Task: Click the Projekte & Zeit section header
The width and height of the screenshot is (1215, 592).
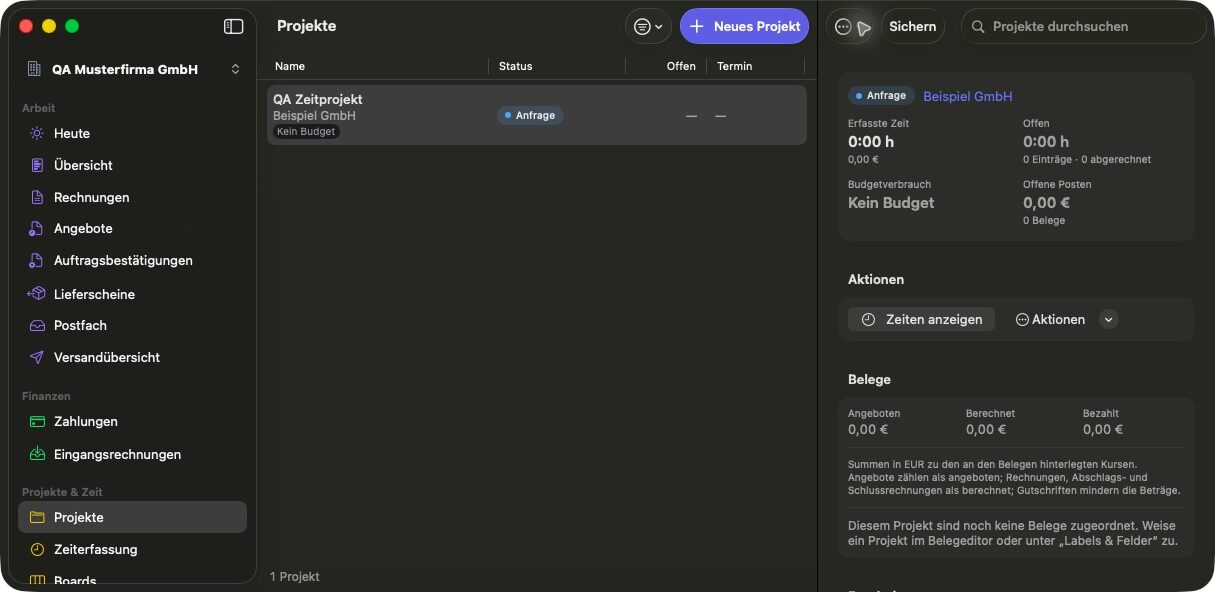Action: [x=62, y=492]
